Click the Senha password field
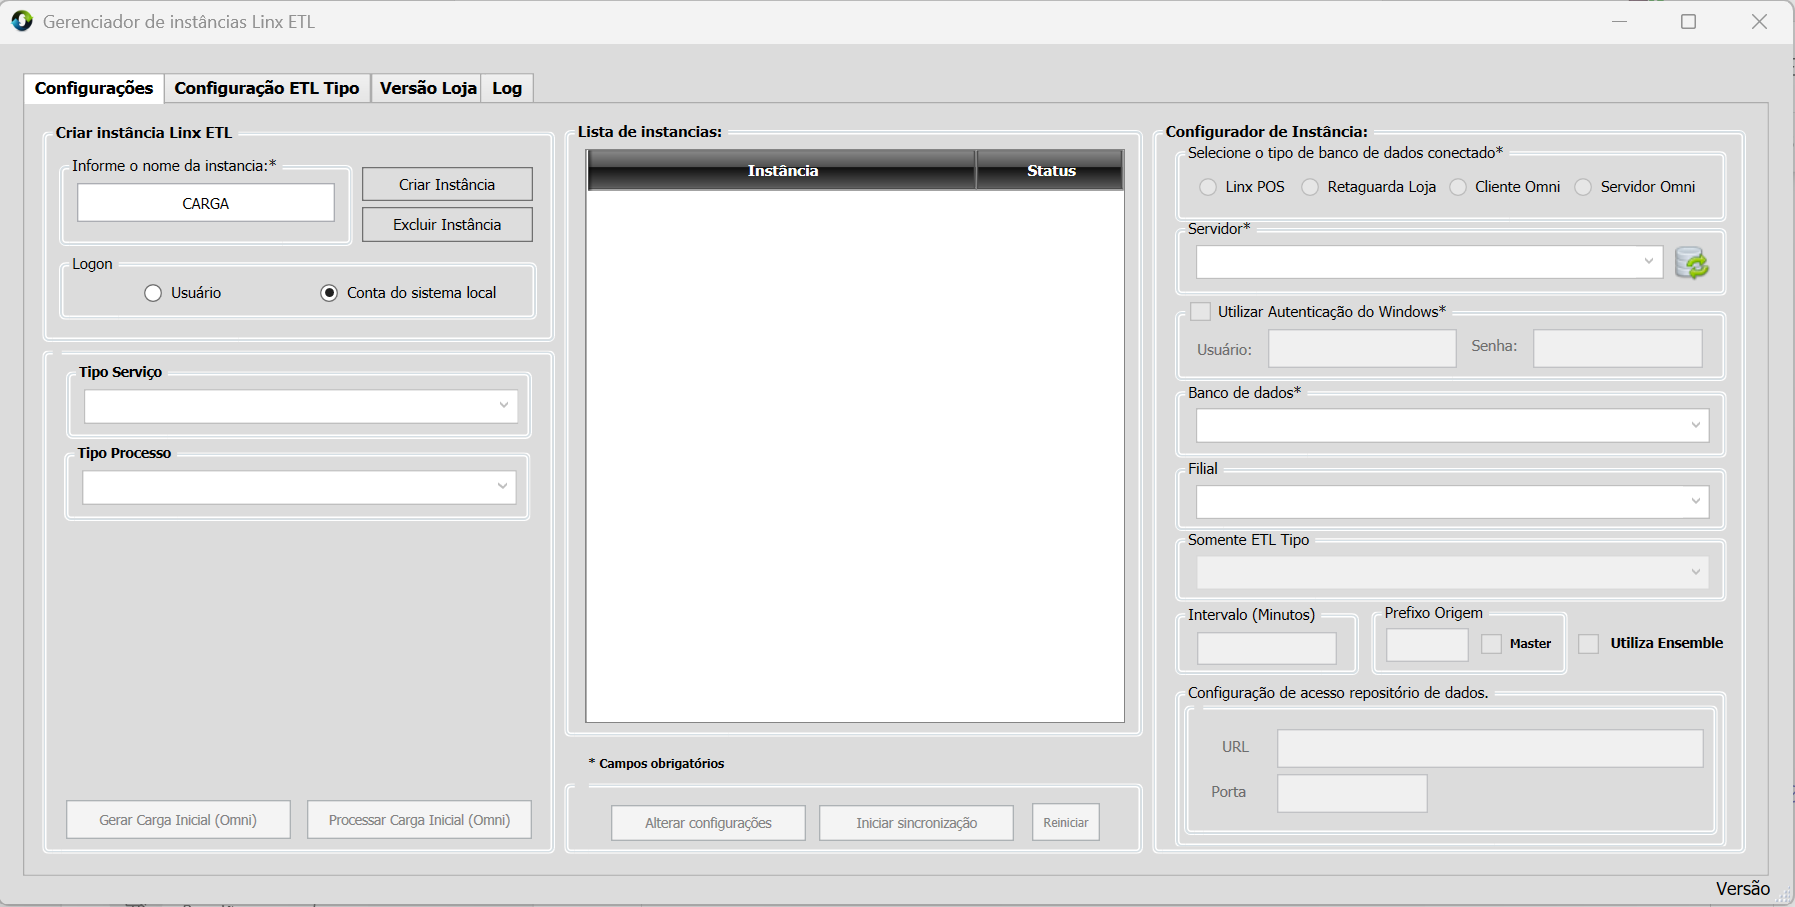The image size is (1795, 907). (x=1618, y=349)
